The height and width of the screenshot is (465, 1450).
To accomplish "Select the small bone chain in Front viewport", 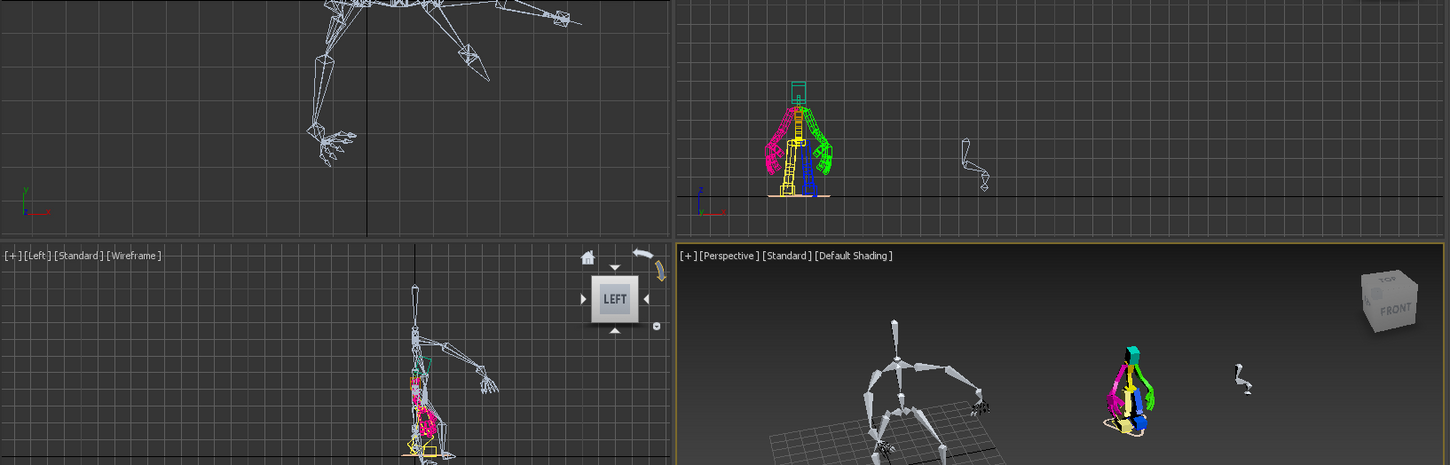I will pyautogui.click(x=966, y=157).
